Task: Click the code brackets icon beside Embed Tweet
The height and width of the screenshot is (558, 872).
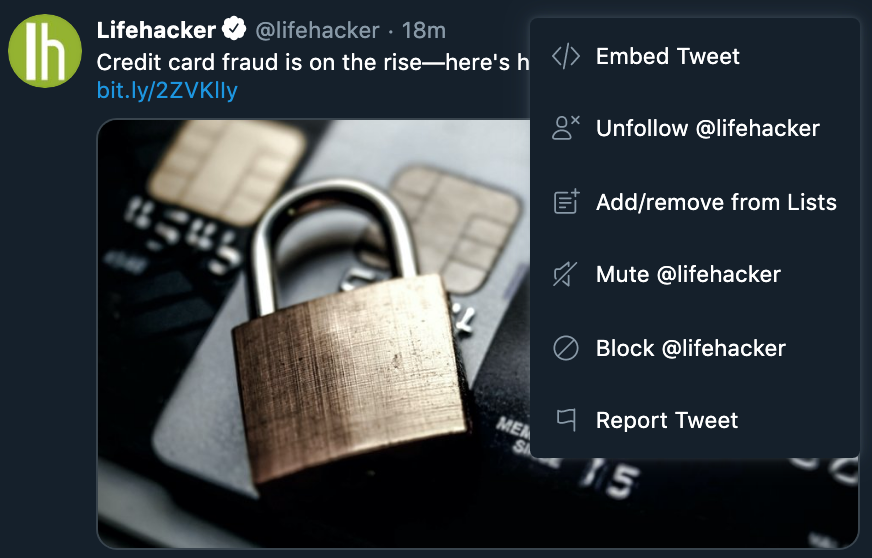Action: point(566,56)
